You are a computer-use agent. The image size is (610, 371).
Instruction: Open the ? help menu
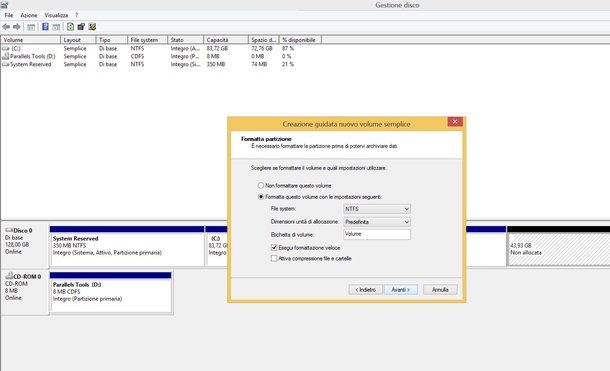pyautogui.click(x=76, y=15)
